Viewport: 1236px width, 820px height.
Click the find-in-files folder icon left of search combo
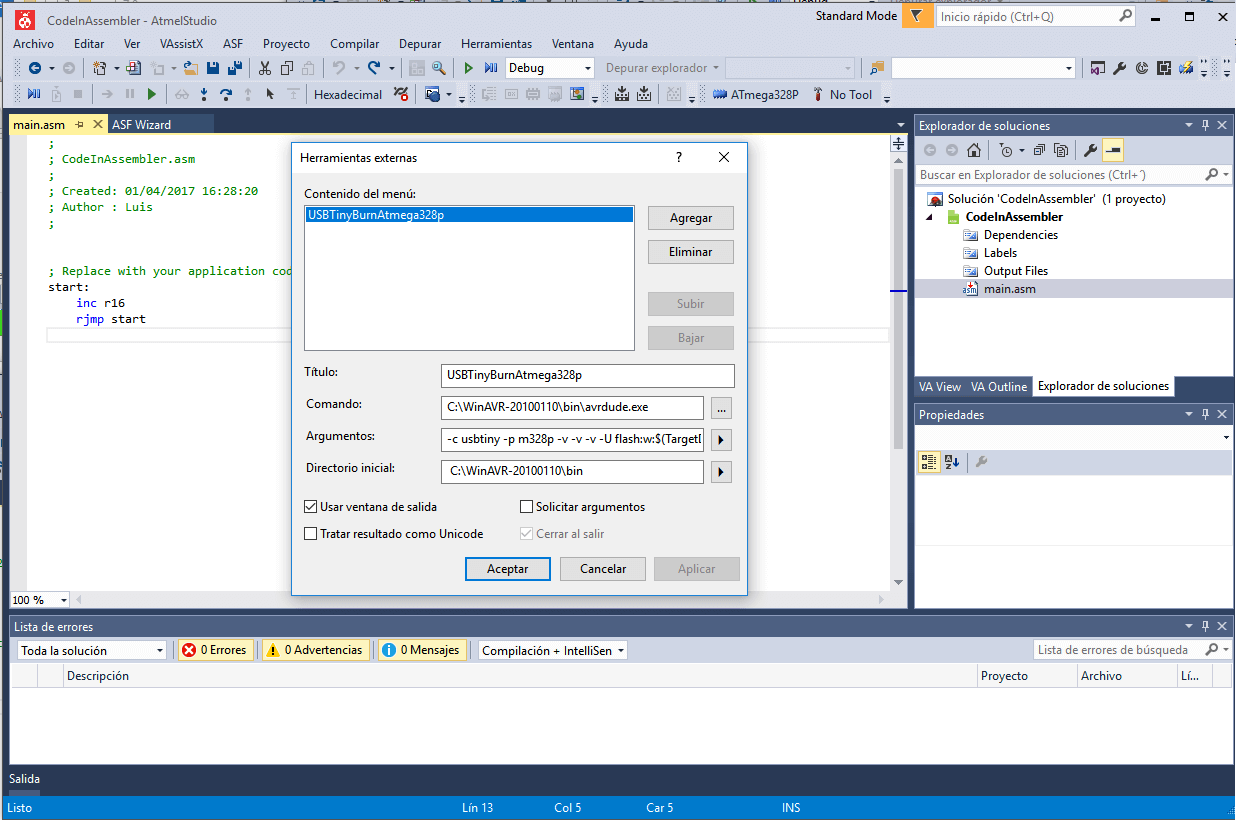tap(877, 68)
